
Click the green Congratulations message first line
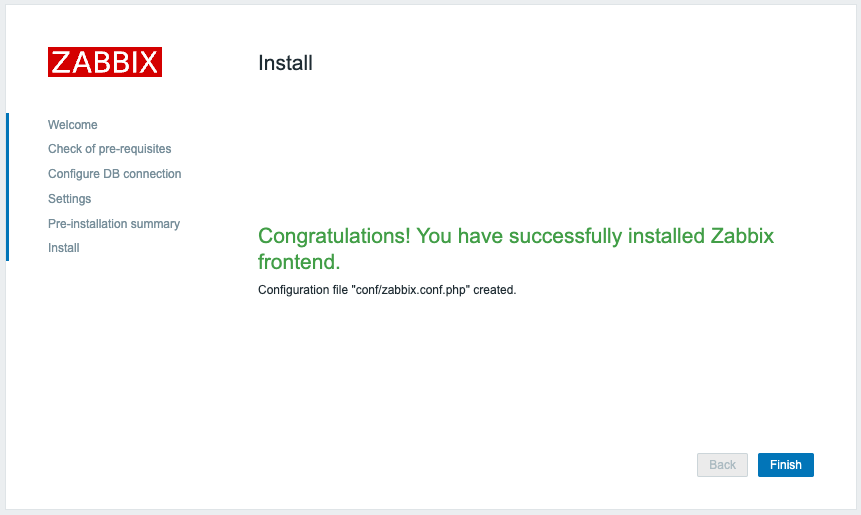tap(516, 236)
